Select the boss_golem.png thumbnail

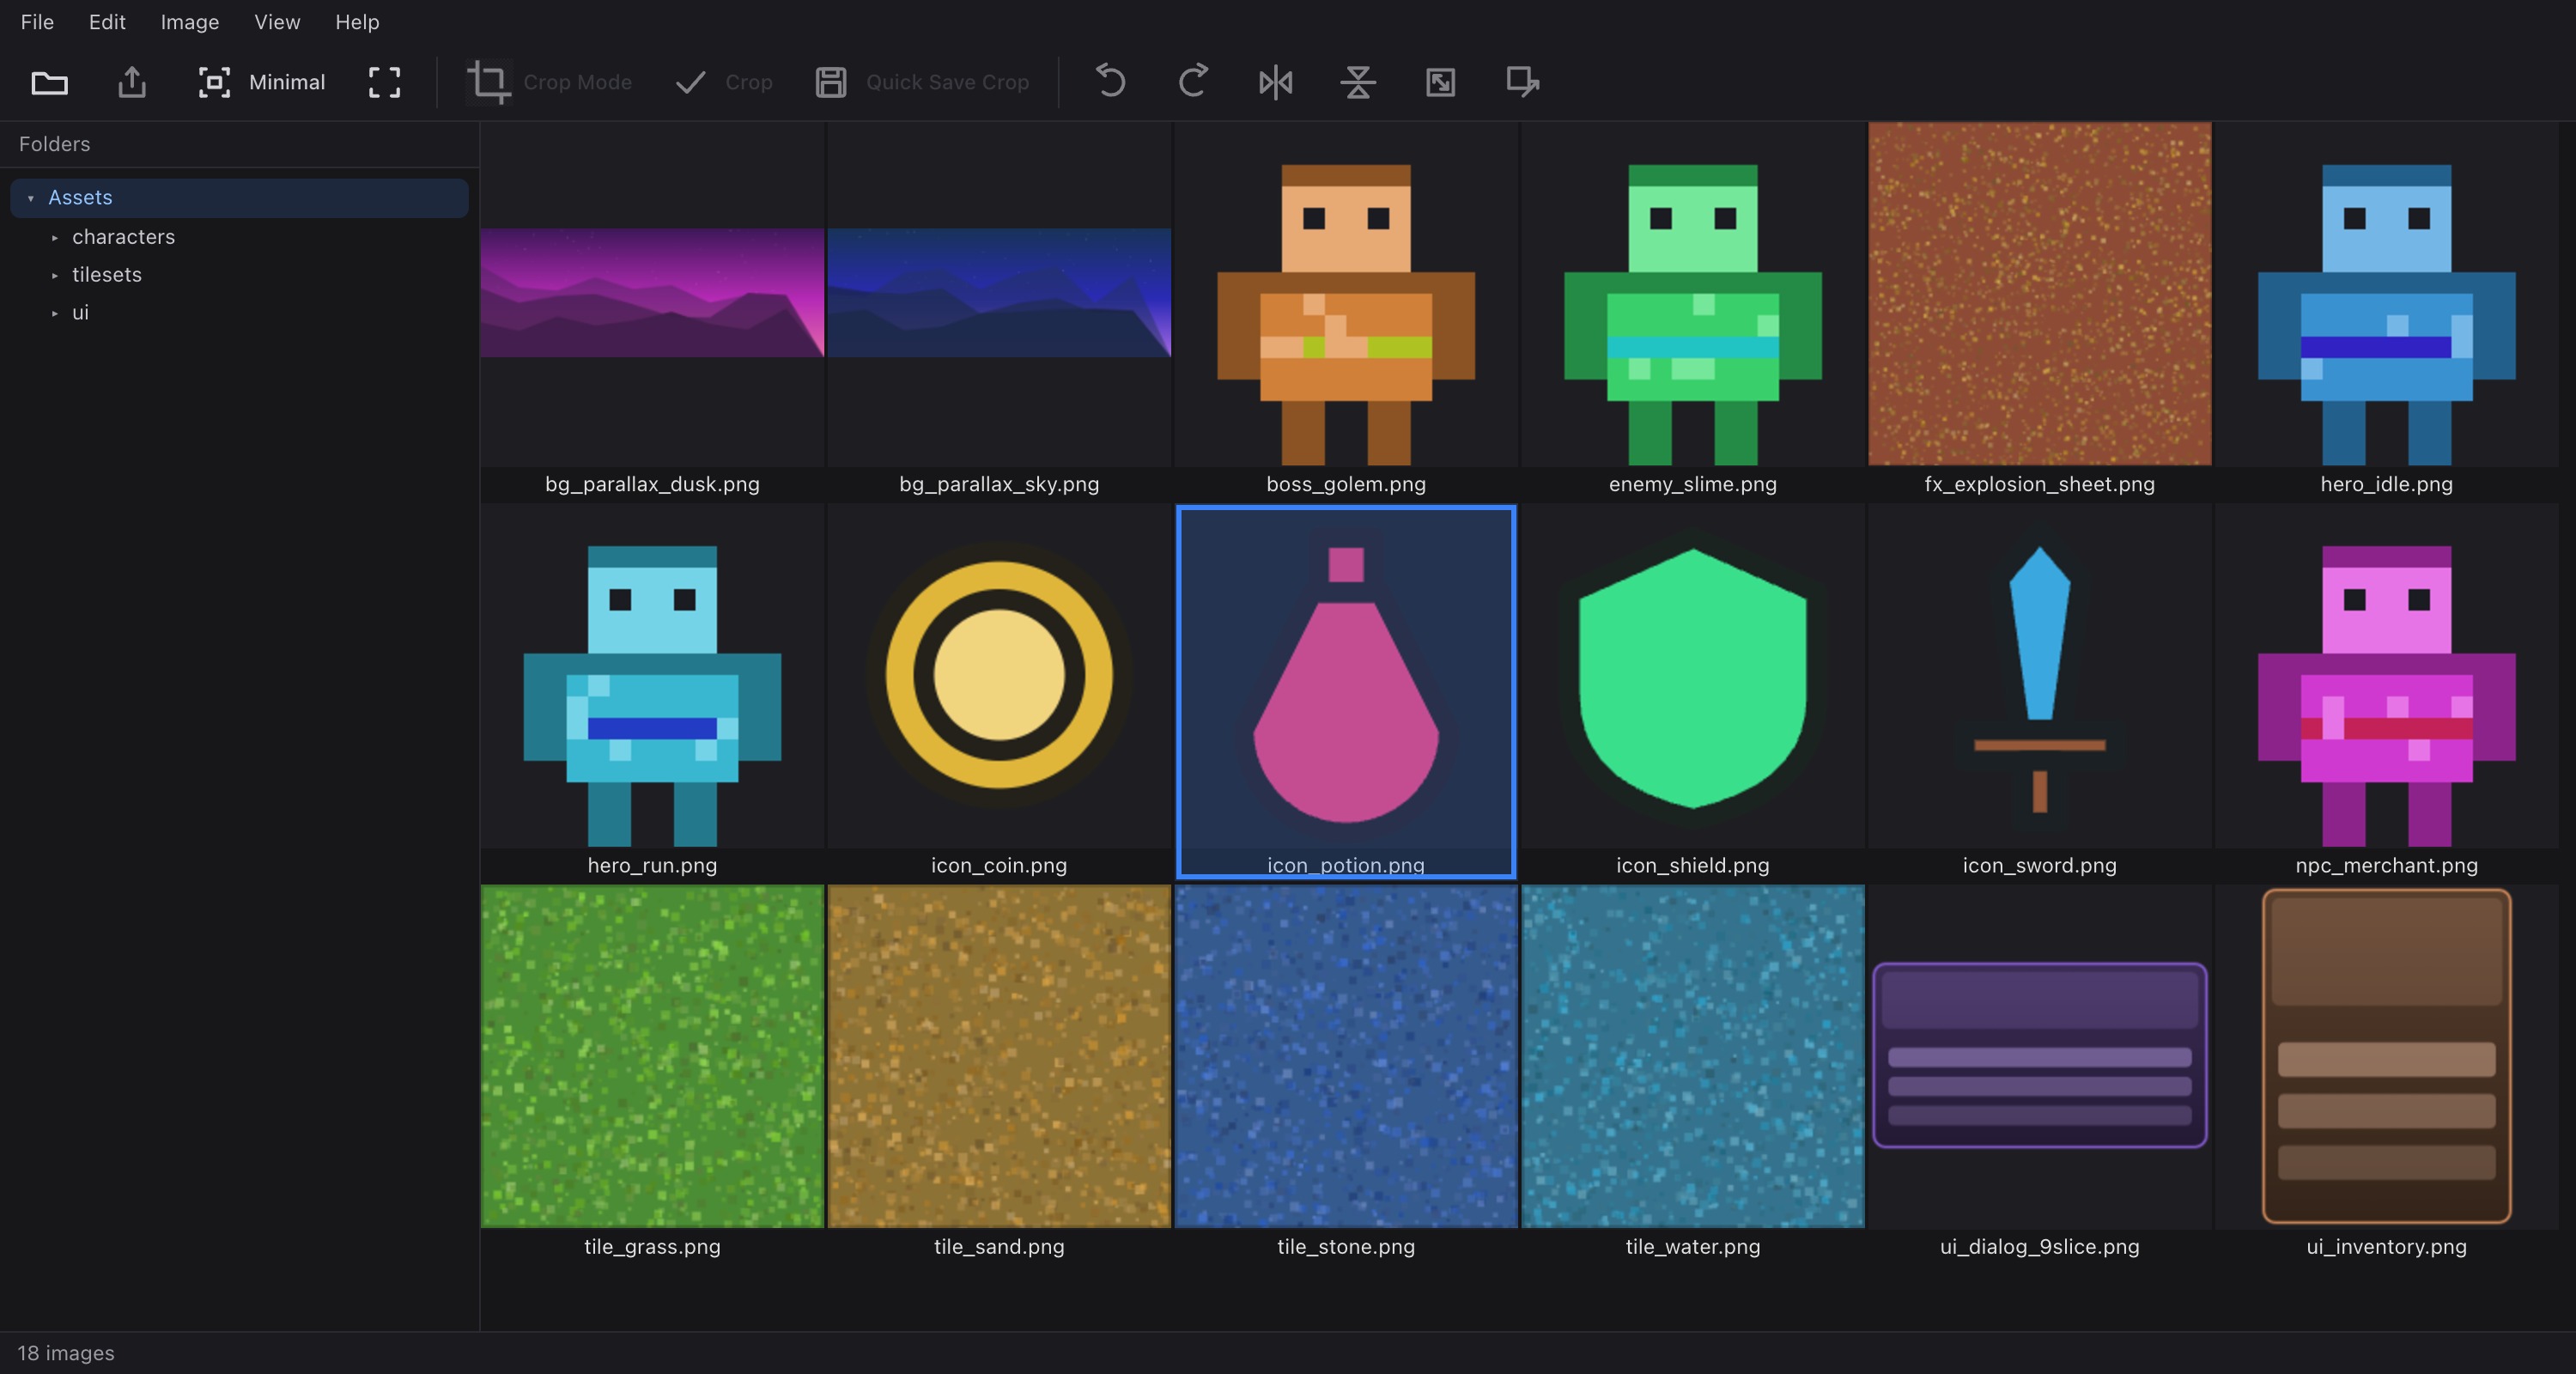[x=1346, y=294]
